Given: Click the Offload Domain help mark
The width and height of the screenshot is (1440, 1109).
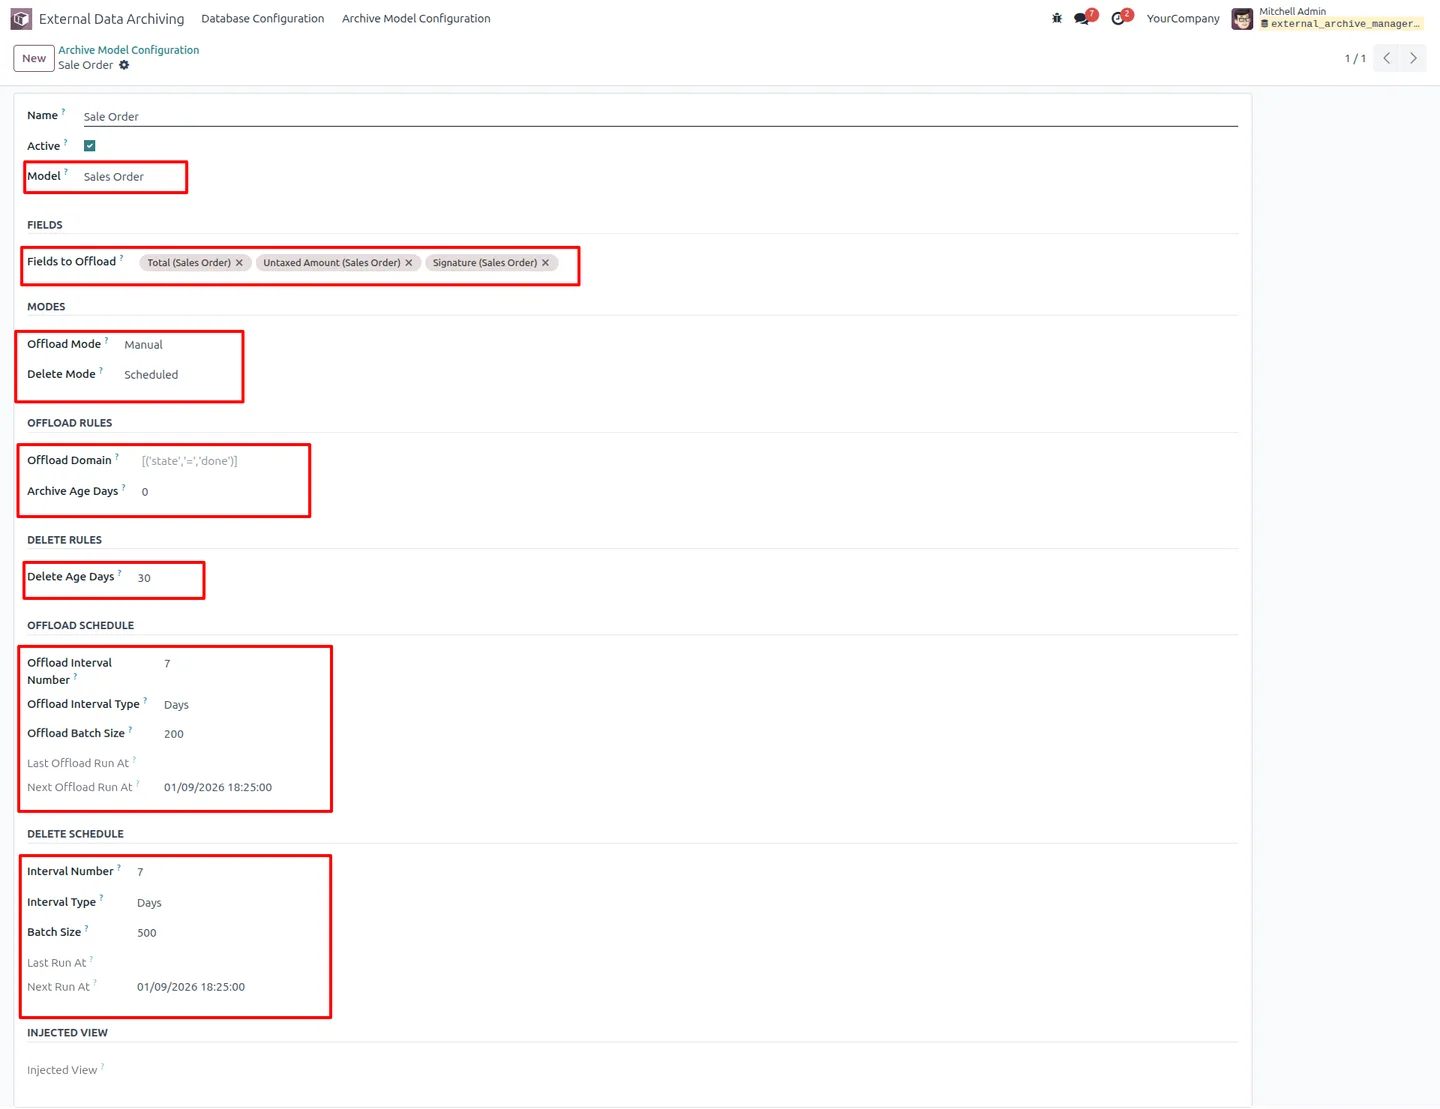Looking at the screenshot, I should coord(117,457).
